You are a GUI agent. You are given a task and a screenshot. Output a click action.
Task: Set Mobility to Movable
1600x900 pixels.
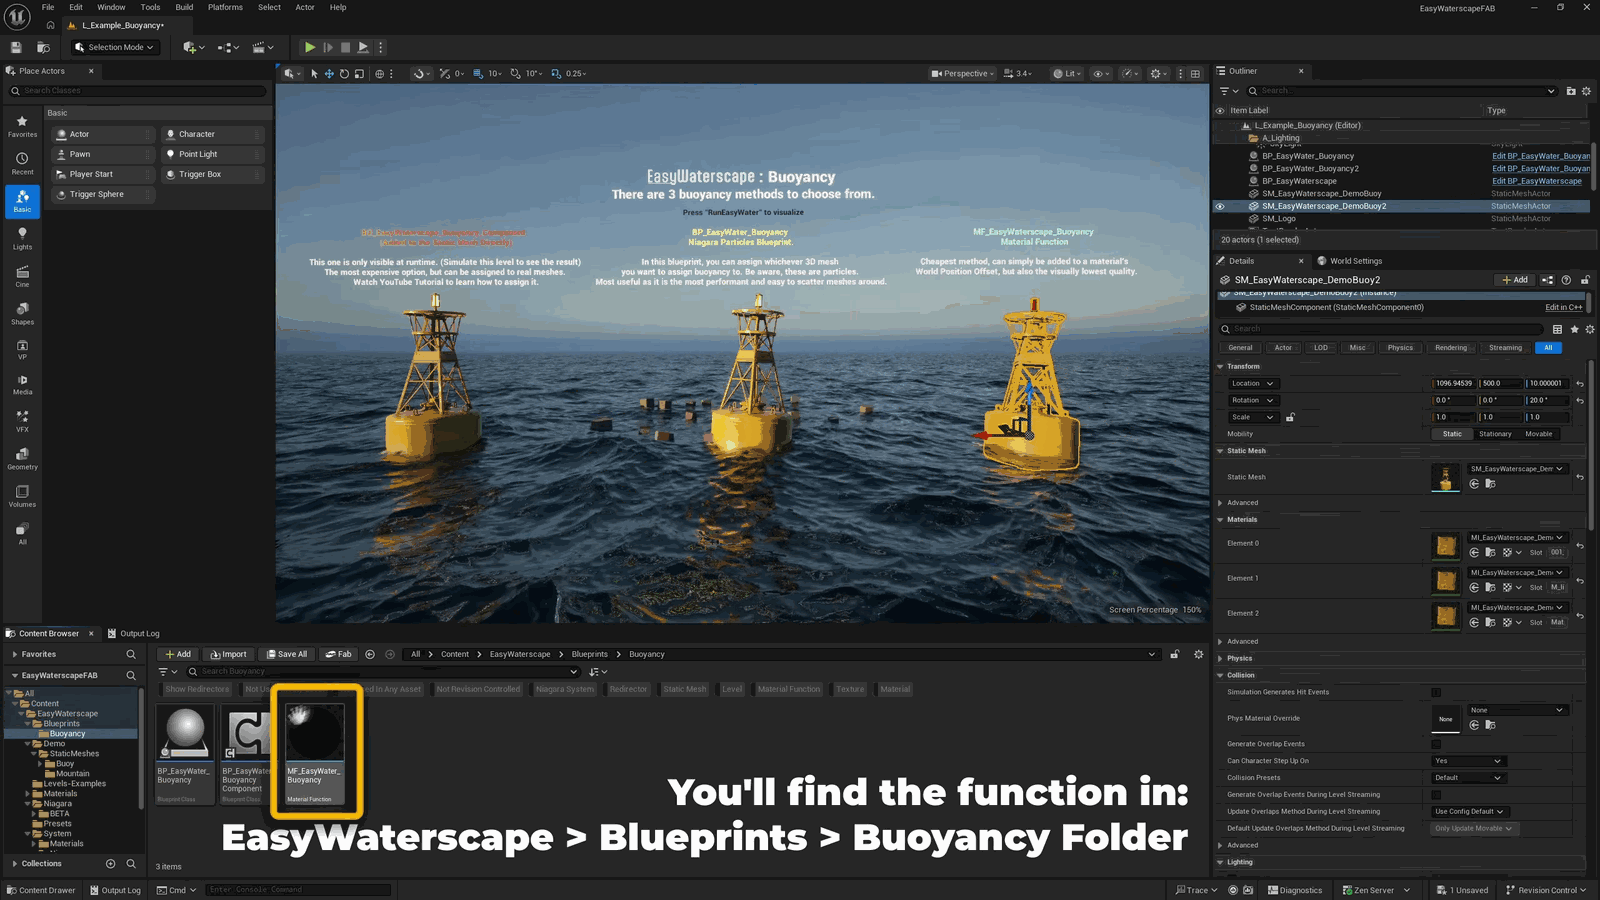pos(1539,434)
